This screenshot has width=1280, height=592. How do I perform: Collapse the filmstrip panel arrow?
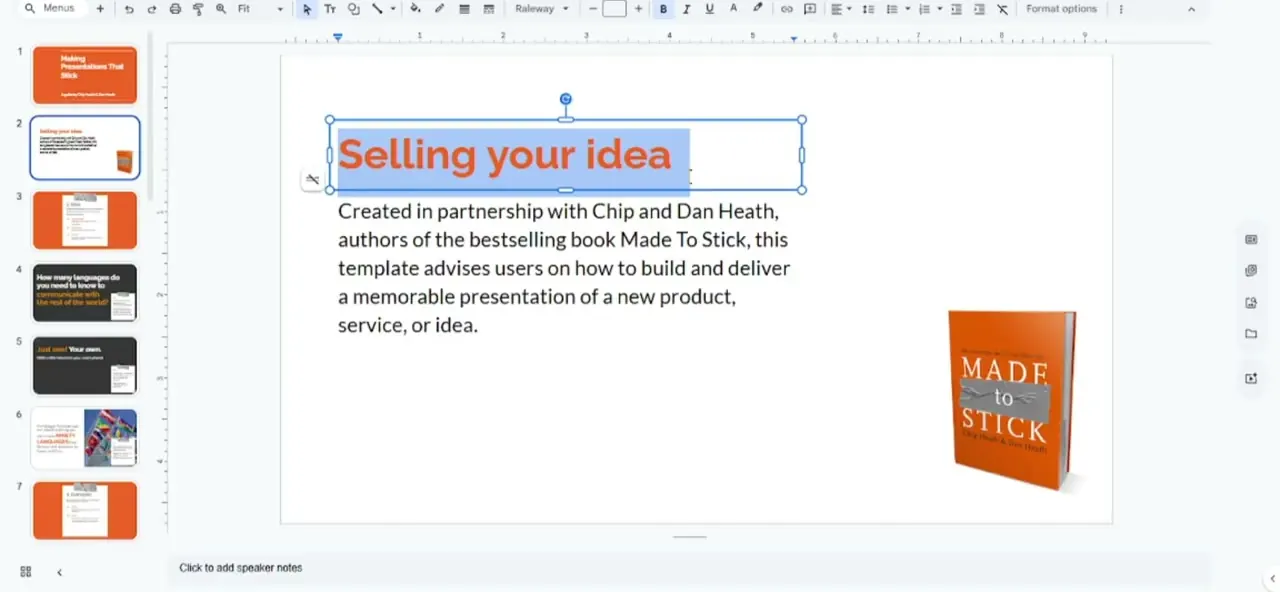pyautogui.click(x=59, y=572)
